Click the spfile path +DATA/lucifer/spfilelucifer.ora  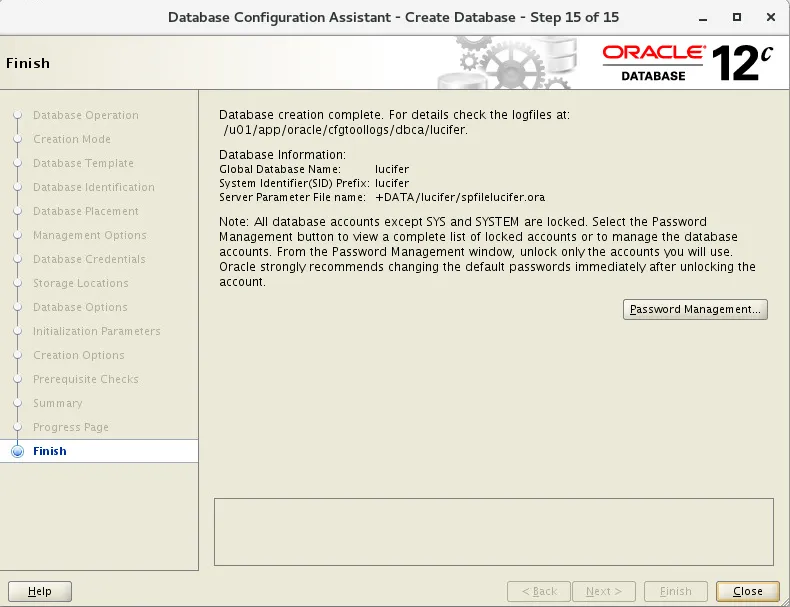coord(460,197)
